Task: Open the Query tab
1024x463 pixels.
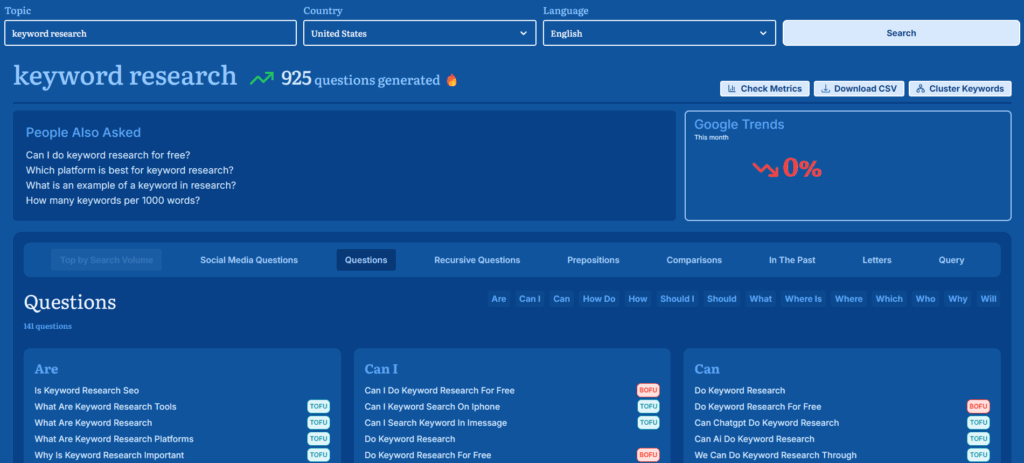Action: 952,260
